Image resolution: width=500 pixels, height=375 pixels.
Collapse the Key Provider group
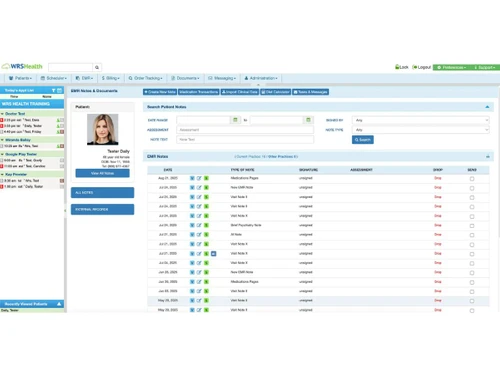[x=2, y=174]
